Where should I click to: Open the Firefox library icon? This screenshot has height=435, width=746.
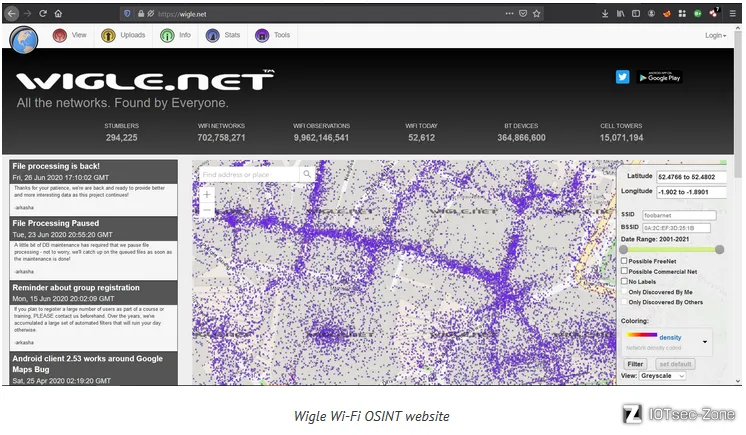pos(620,13)
